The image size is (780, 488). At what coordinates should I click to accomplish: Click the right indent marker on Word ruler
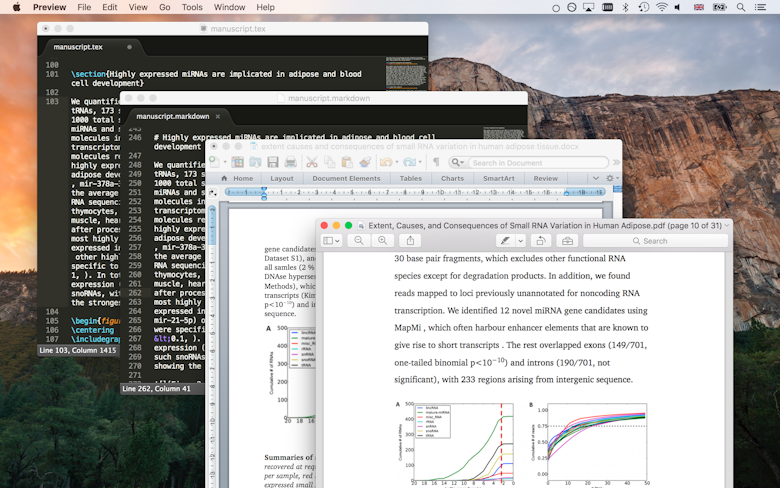(566, 193)
